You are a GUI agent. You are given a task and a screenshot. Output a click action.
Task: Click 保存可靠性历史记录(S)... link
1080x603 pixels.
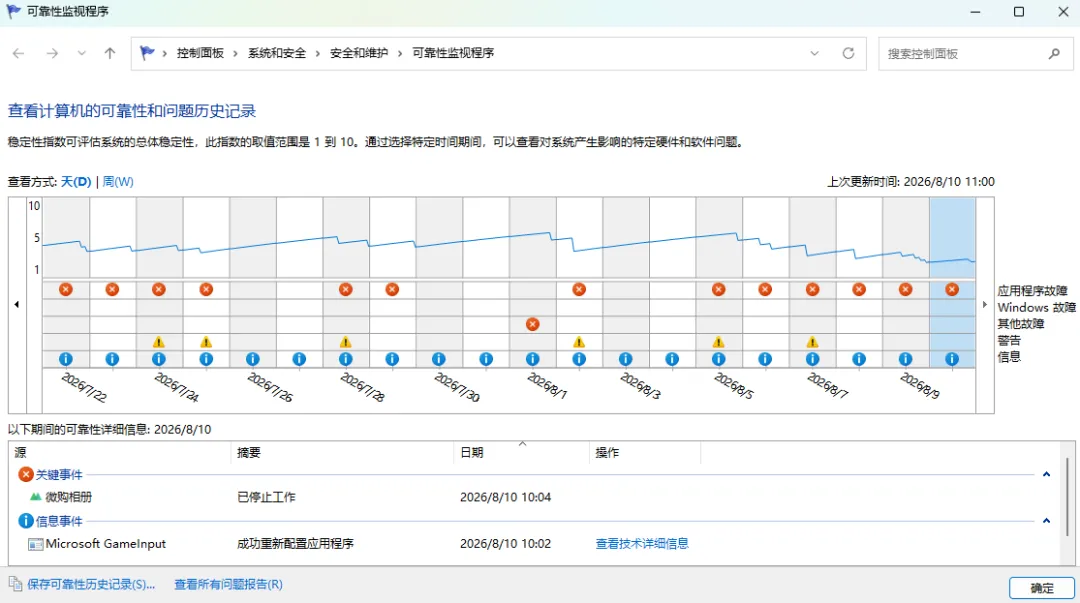tap(91, 584)
